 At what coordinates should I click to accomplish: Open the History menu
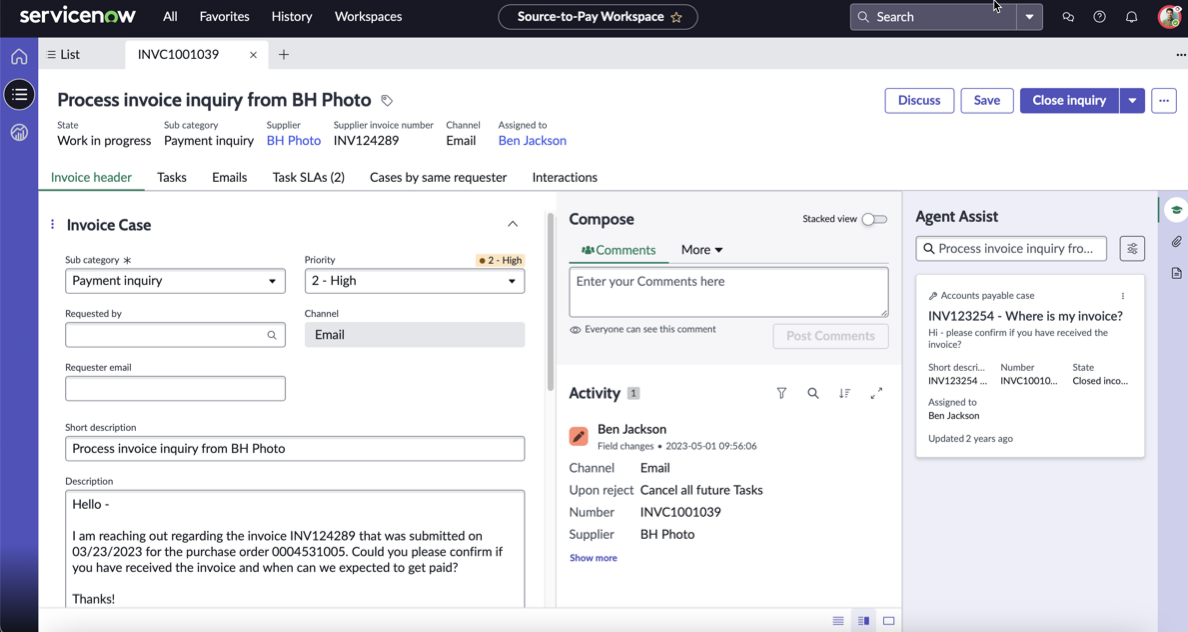pyautogui.click(x=292, y=17)
